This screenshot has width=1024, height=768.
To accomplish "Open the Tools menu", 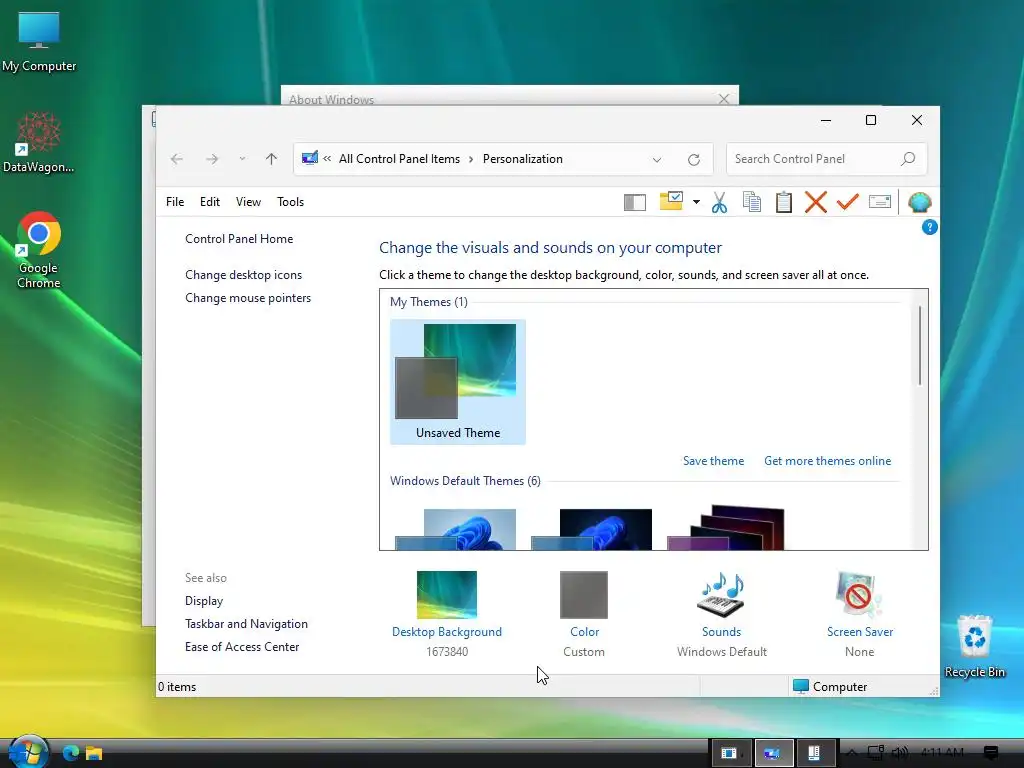I will pyautogui.click(x=291, y=202).
